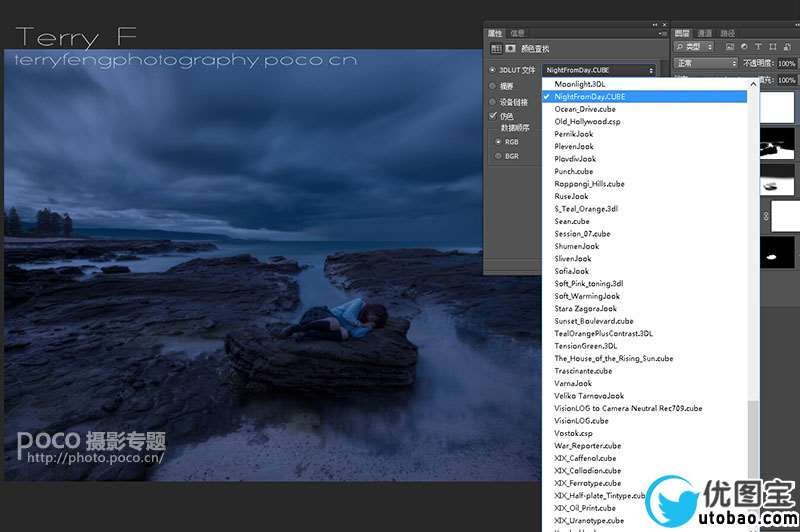Screen dimensions: 800x532
Task: Switch to the 信息 info tab
Action: click(517, 33)
